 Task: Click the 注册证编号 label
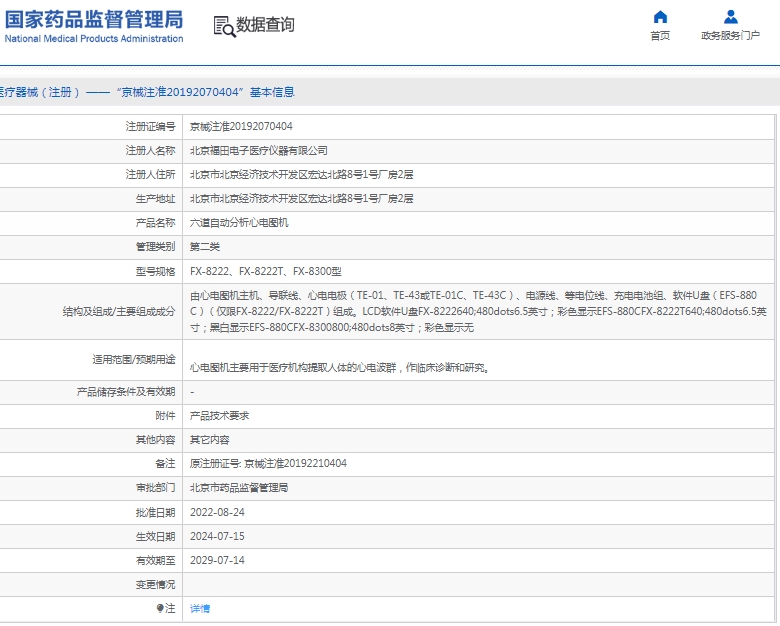151,126
